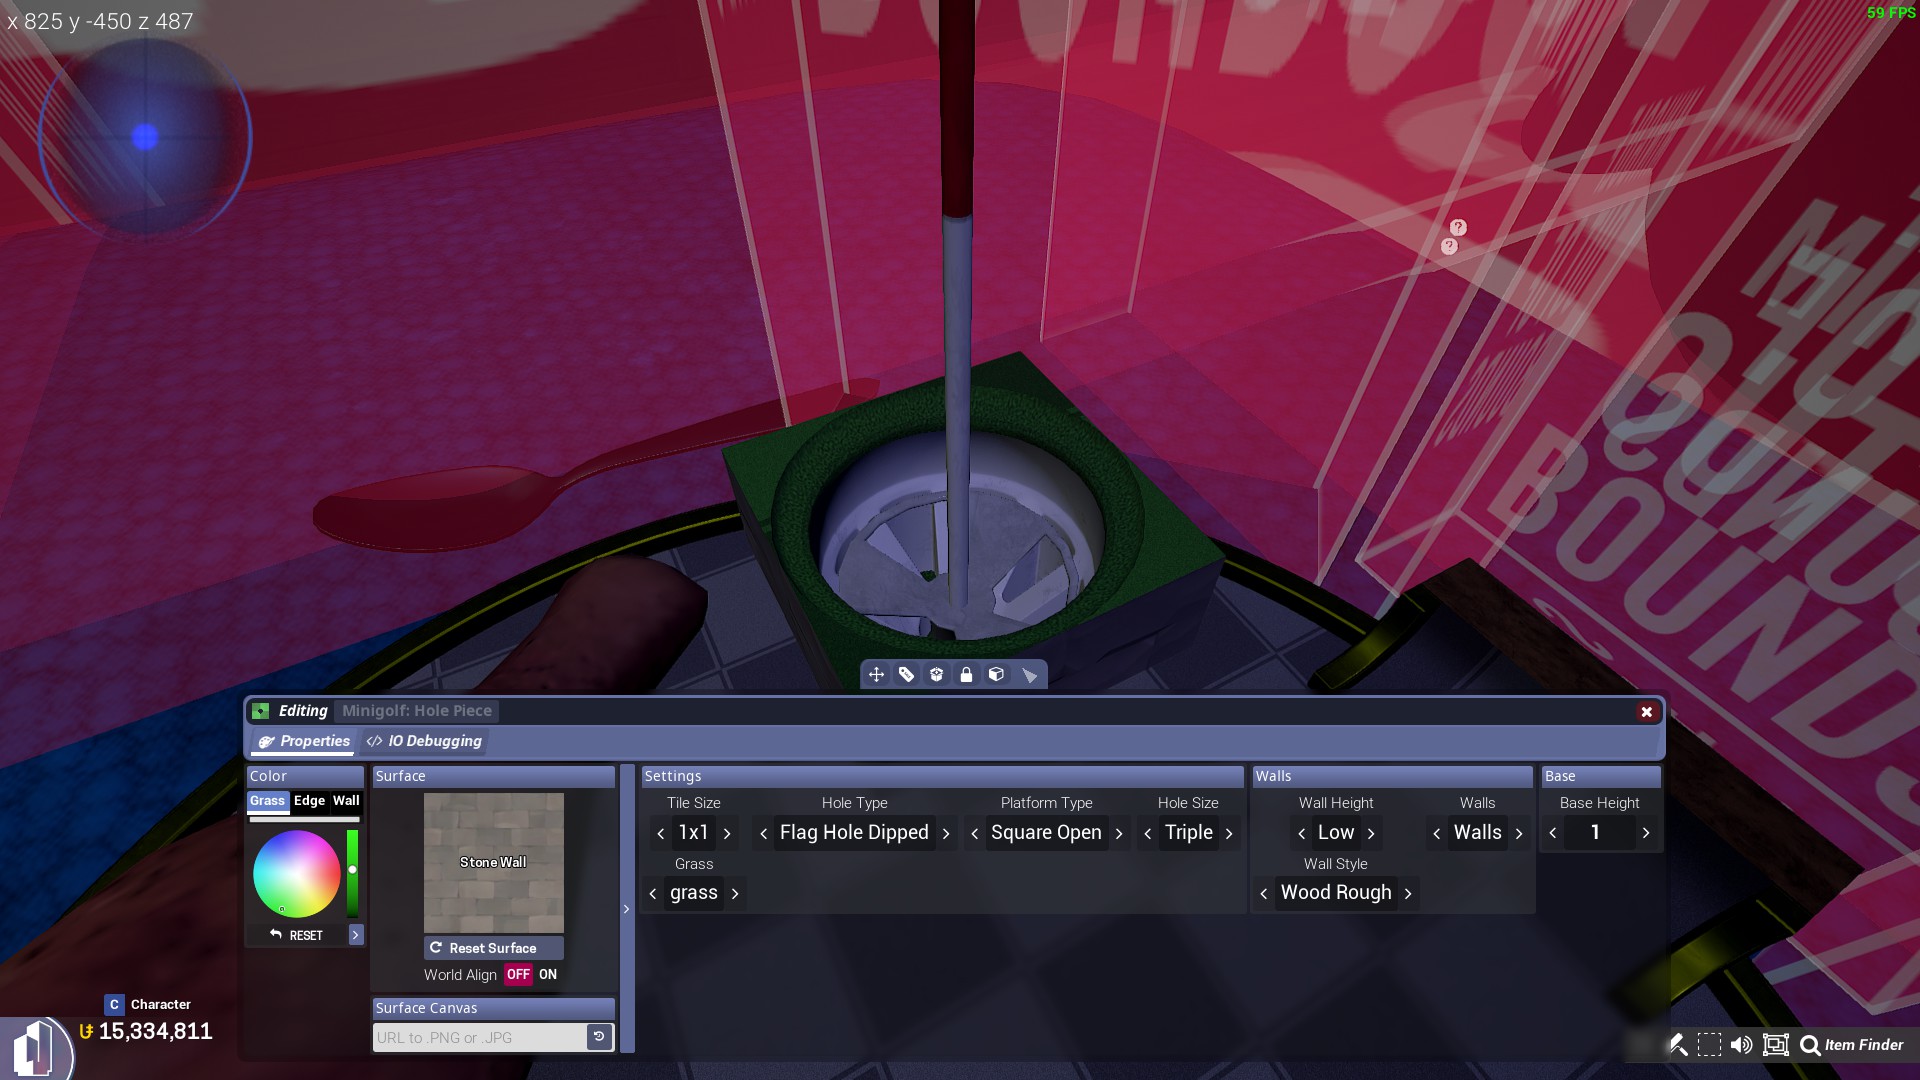Click the Flag Hole Dipped value
Screen dimensions: 1920x1080
854,833
